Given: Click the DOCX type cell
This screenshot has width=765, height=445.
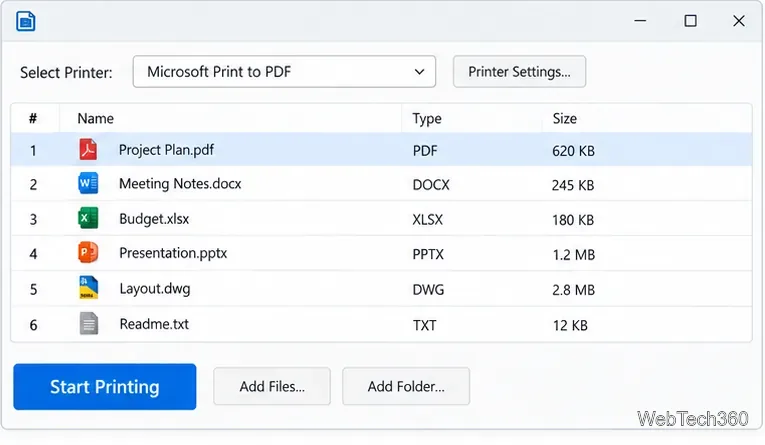Looking at the screenshot, I should coord(431,185).
